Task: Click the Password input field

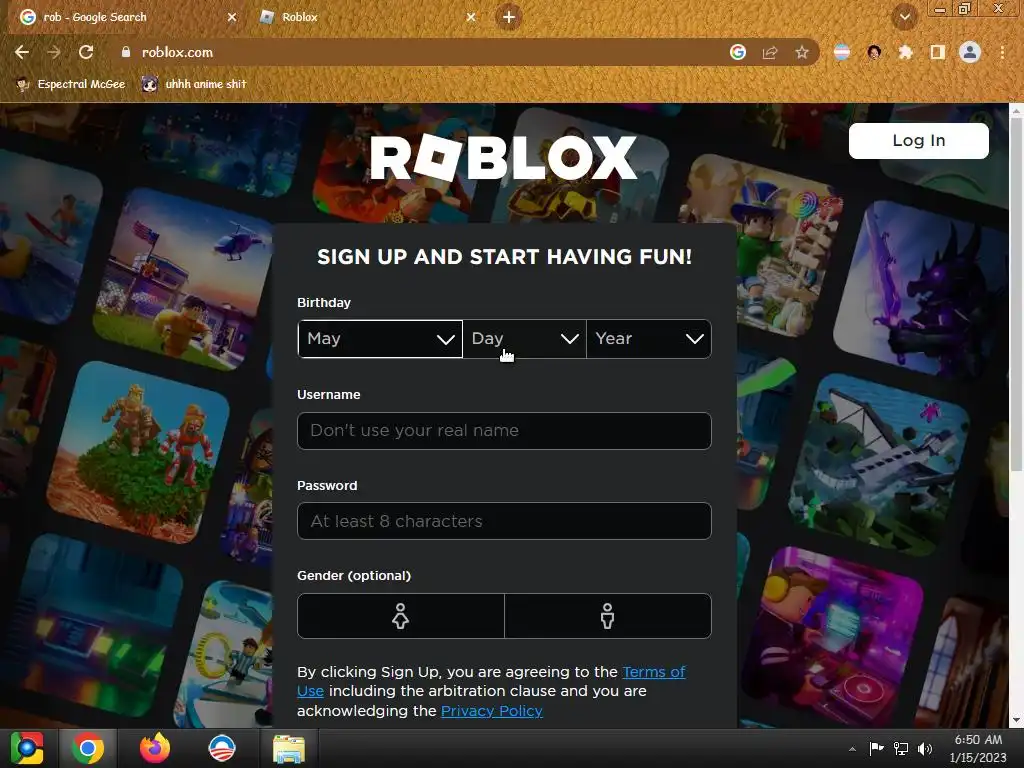Action: (x=504, y=521)
